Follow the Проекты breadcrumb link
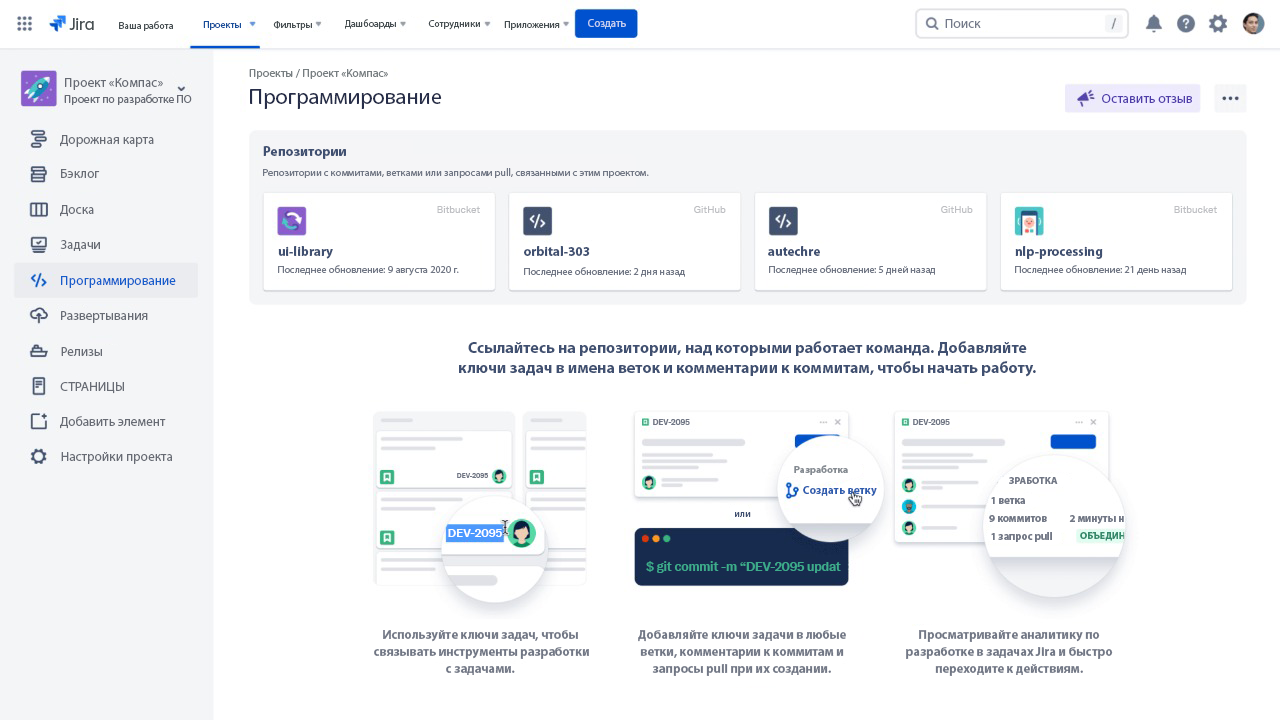The width and height of the screenshot is (1280, 720). (x=270, y=73)
